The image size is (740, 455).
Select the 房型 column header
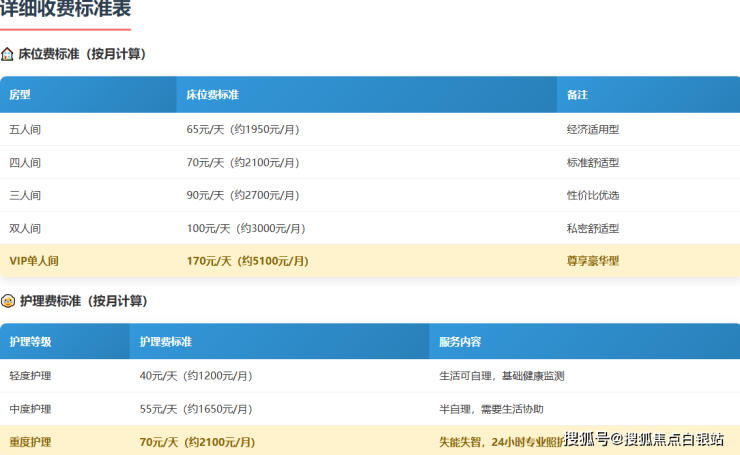pos(88,94)
